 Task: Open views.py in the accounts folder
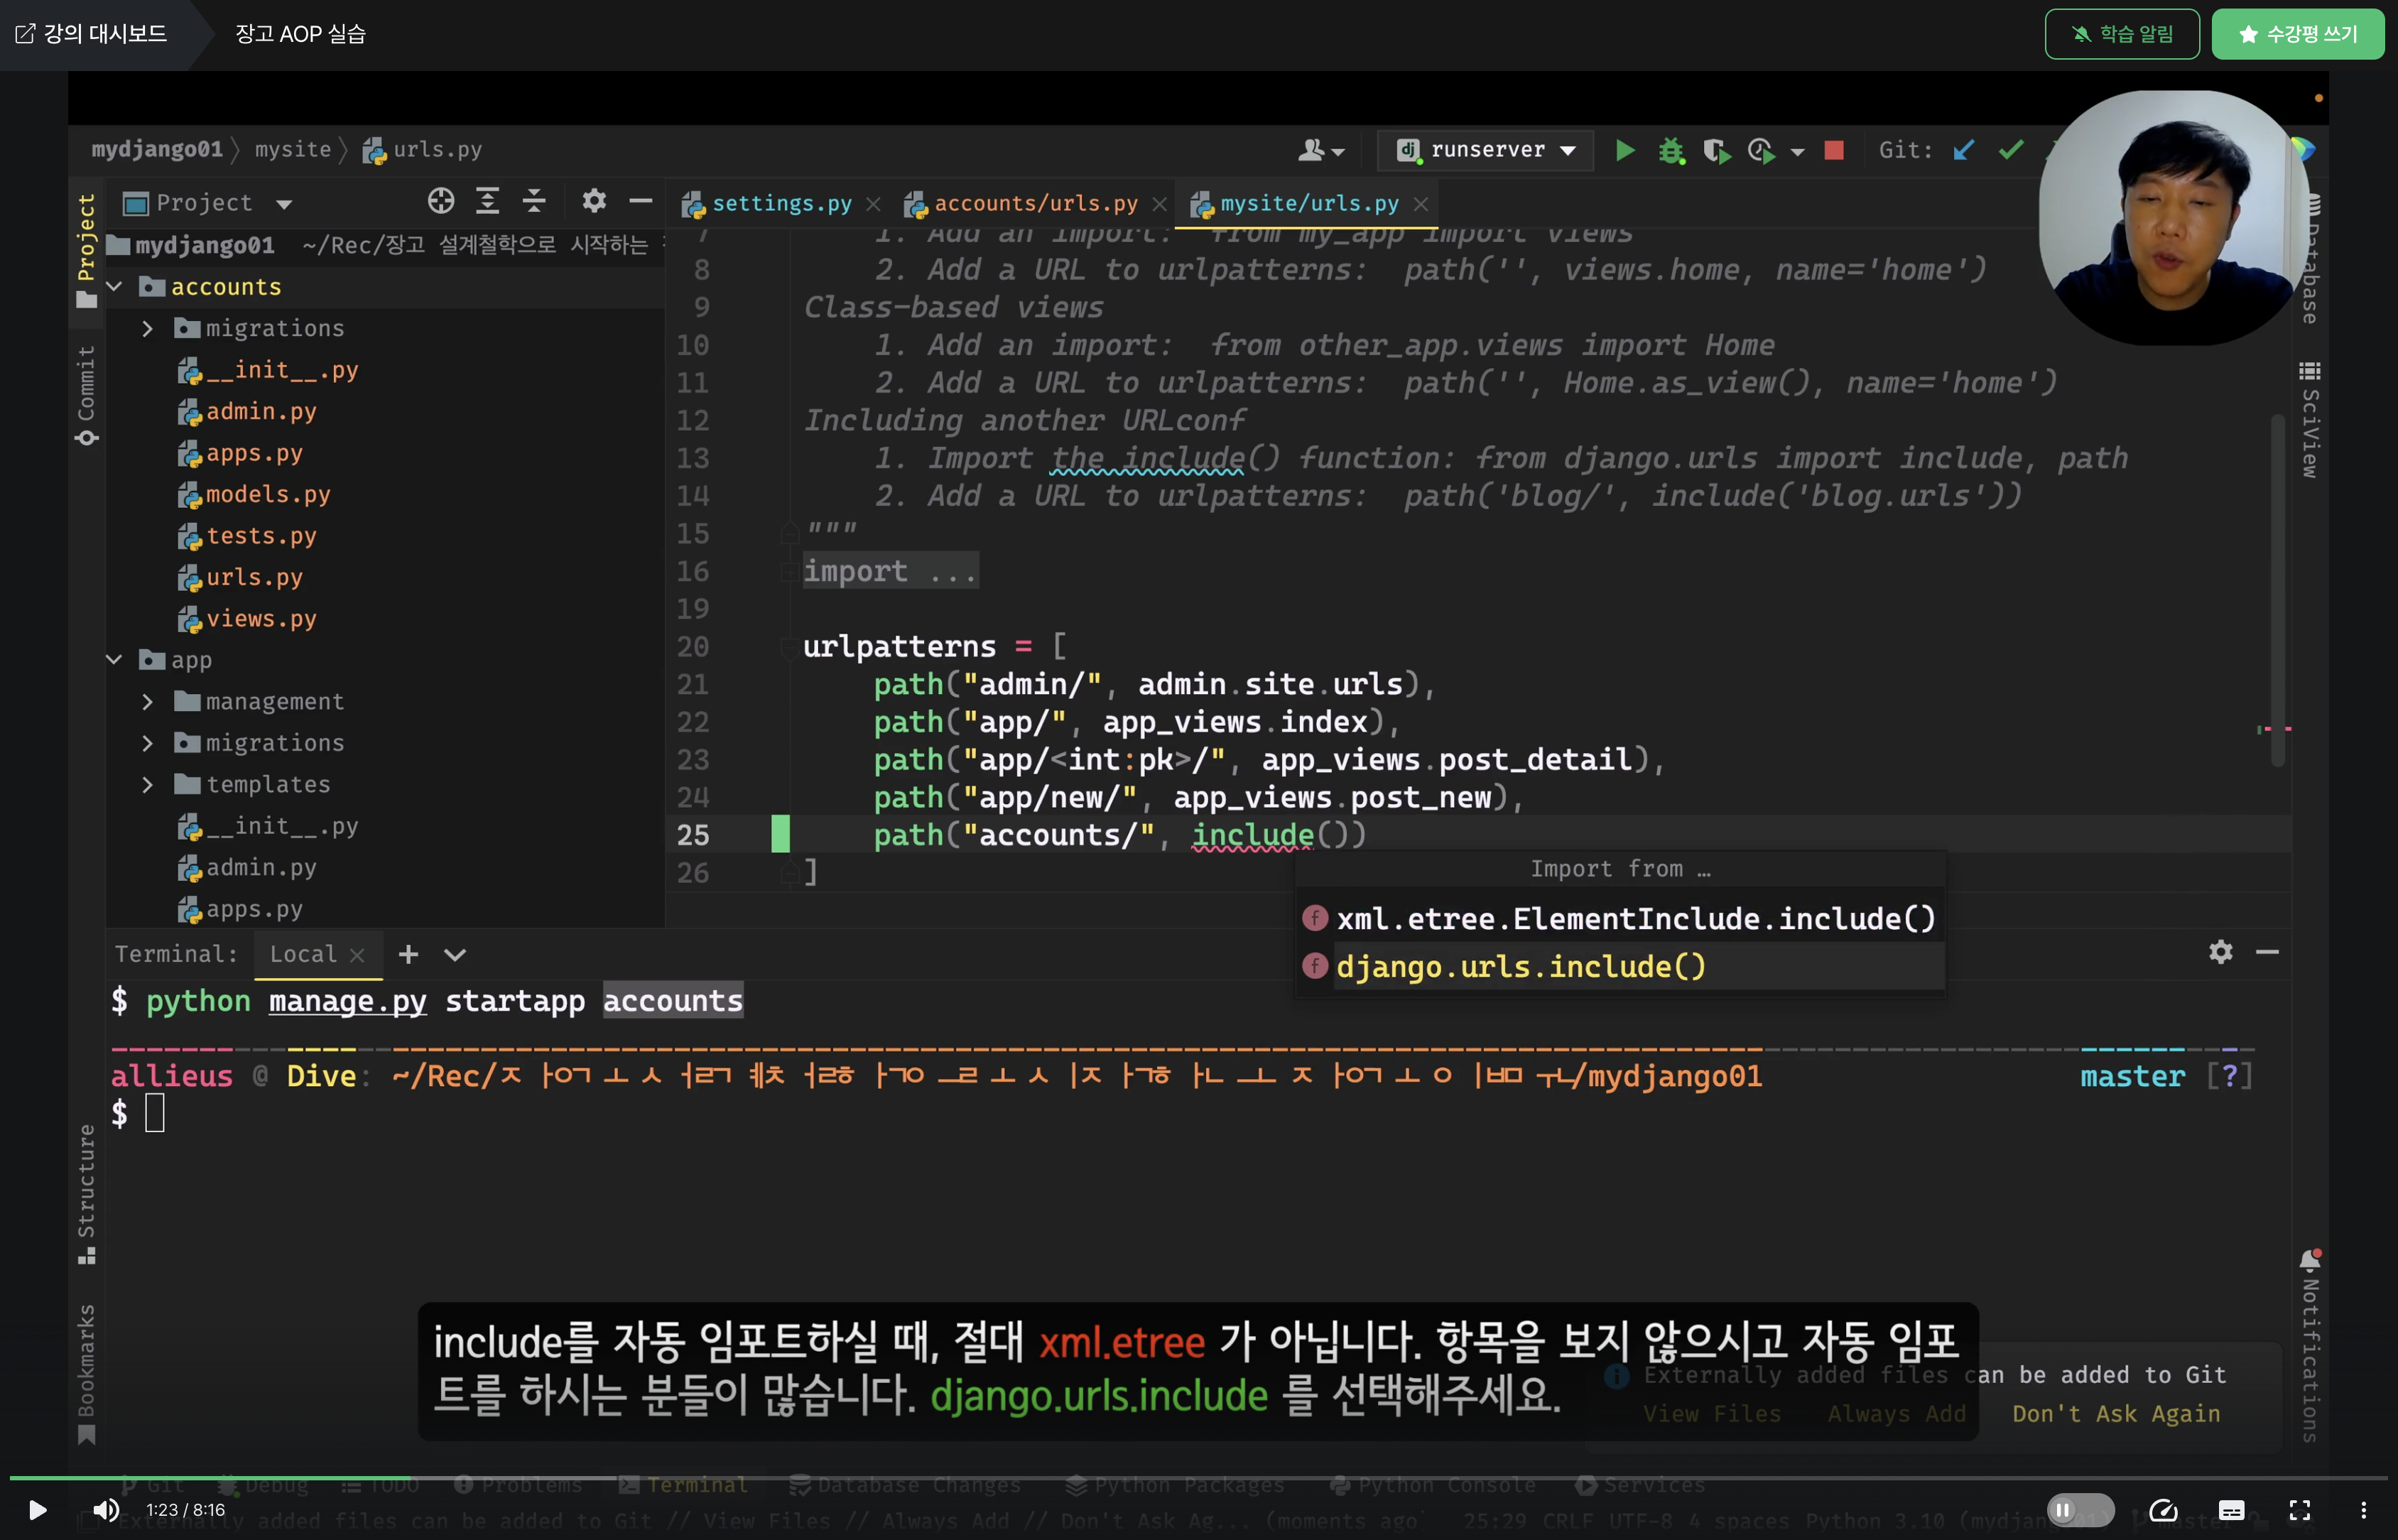[x=260, y=619]
